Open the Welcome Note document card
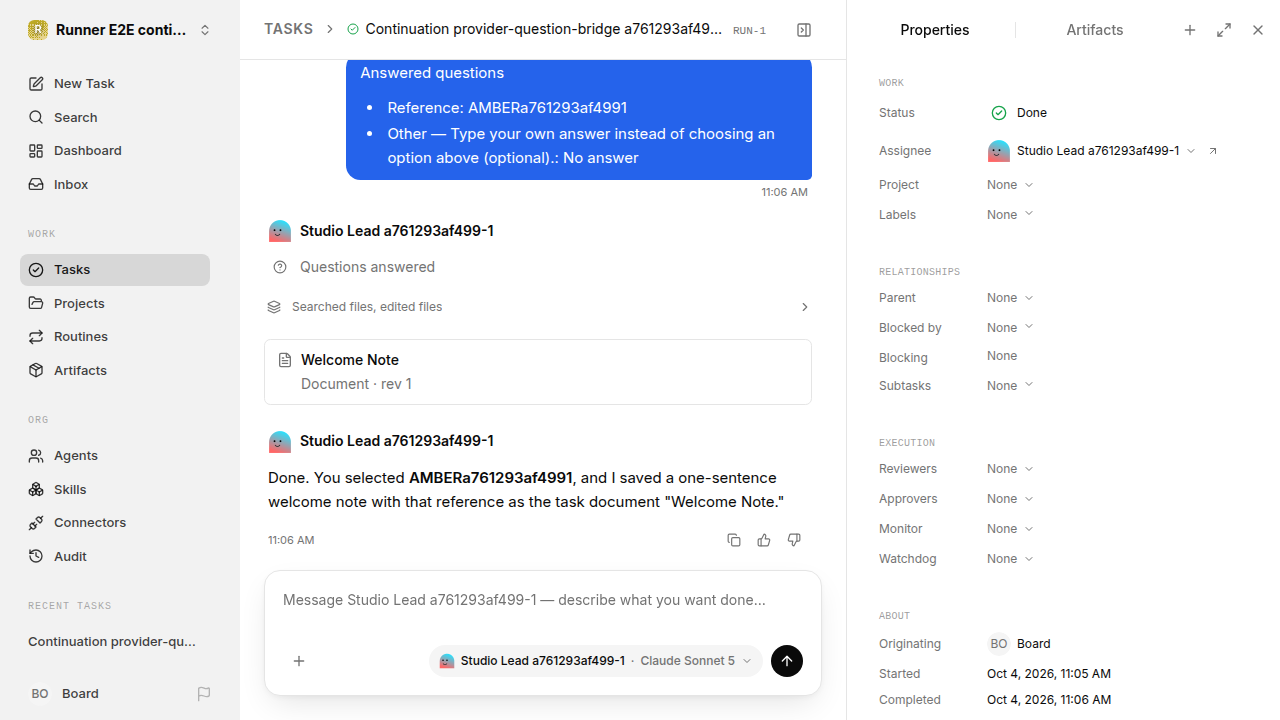This screenshot has height=720, width=1280. pyautogui.click(x=538, y=372)
